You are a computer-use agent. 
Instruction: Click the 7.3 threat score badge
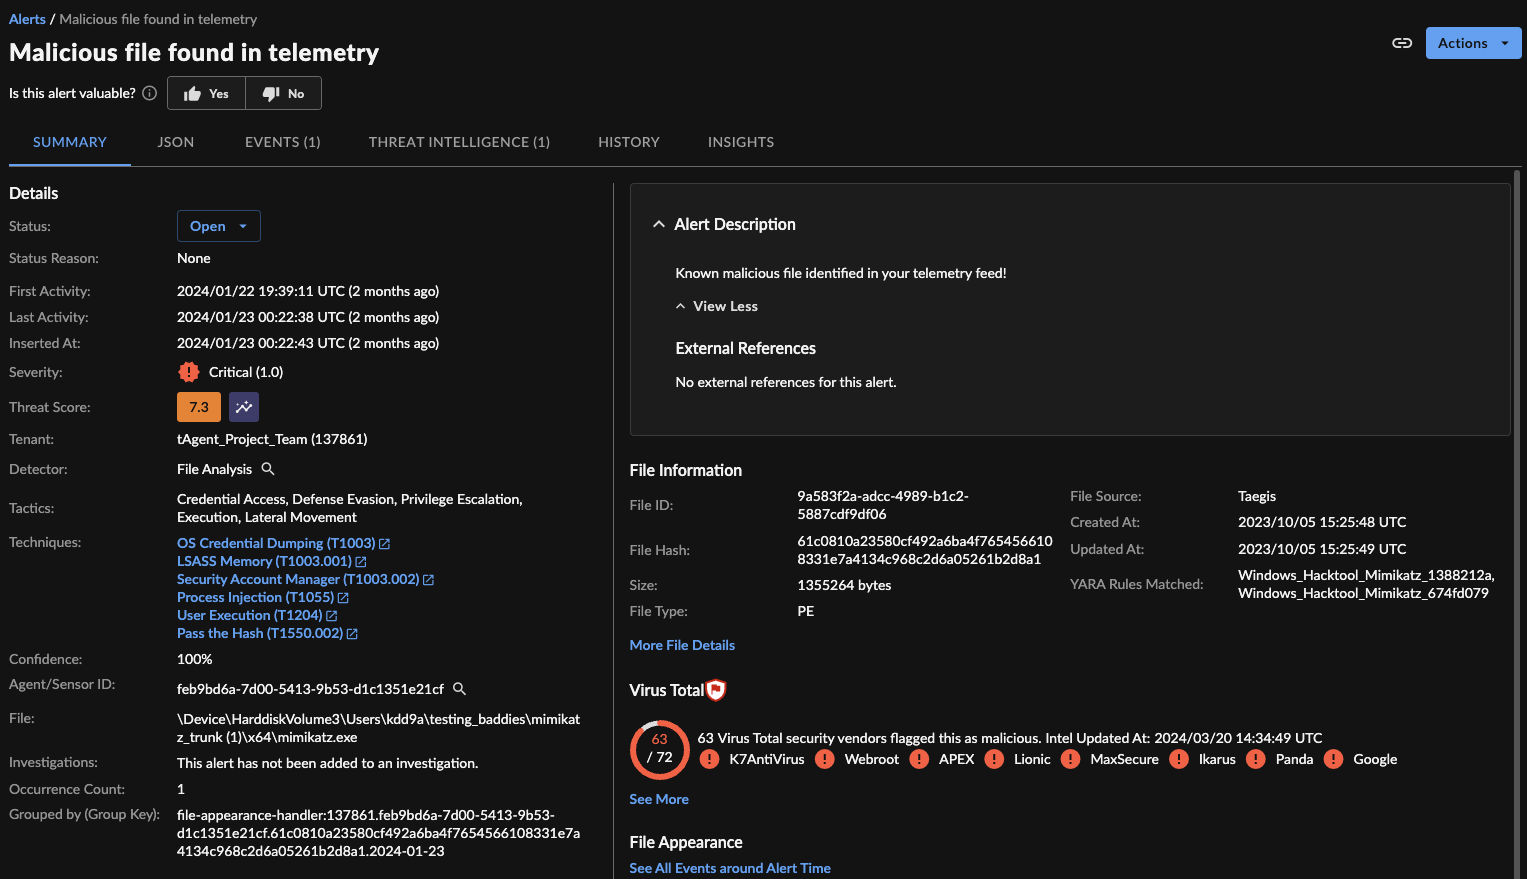point(199,407)
